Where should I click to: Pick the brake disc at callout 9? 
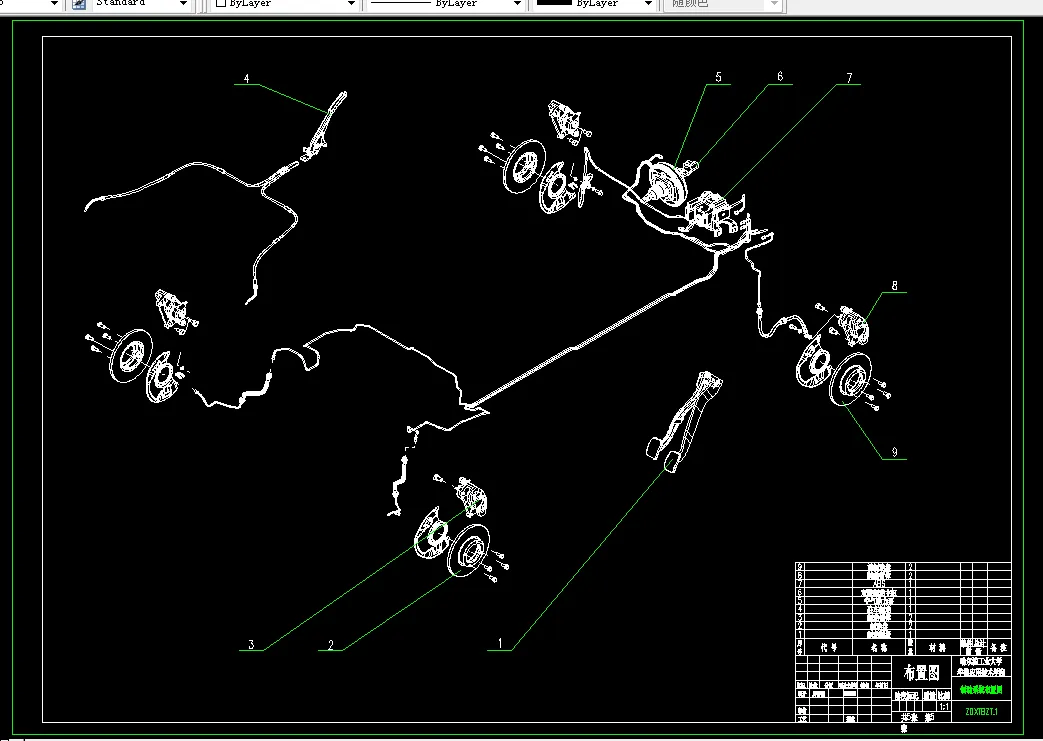pos(850,378)
